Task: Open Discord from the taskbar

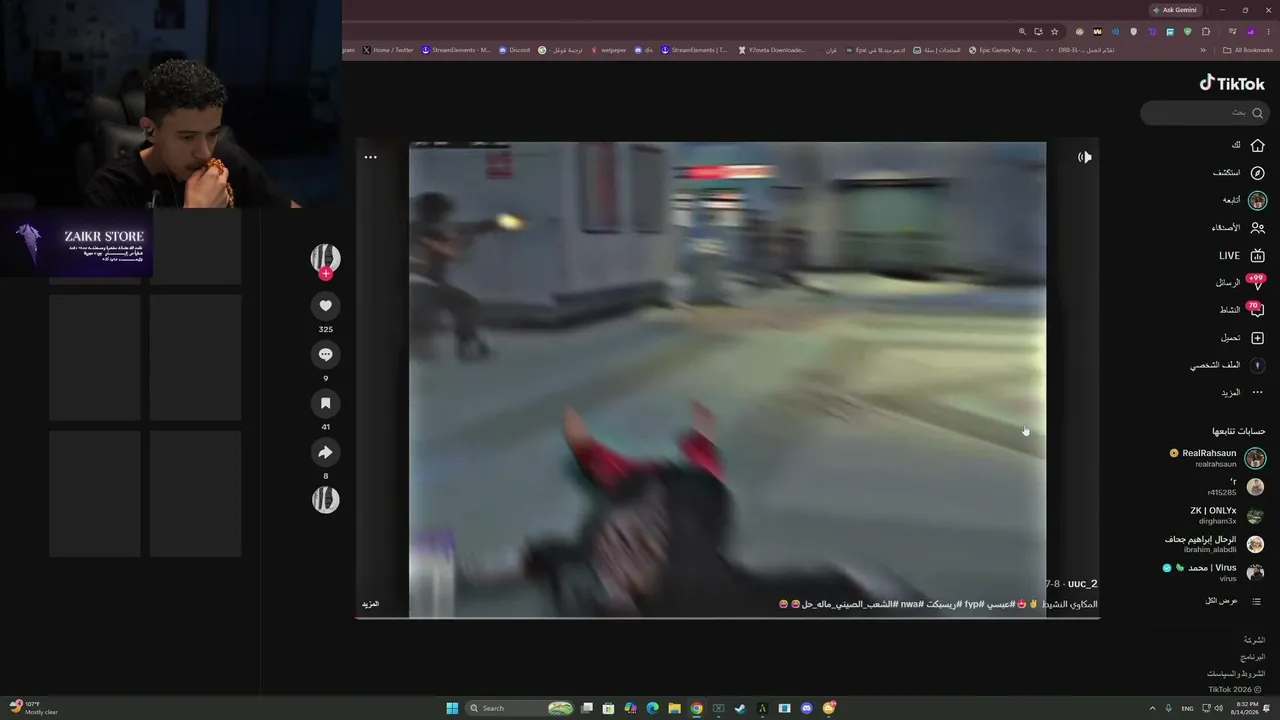Action: point(806,708)
